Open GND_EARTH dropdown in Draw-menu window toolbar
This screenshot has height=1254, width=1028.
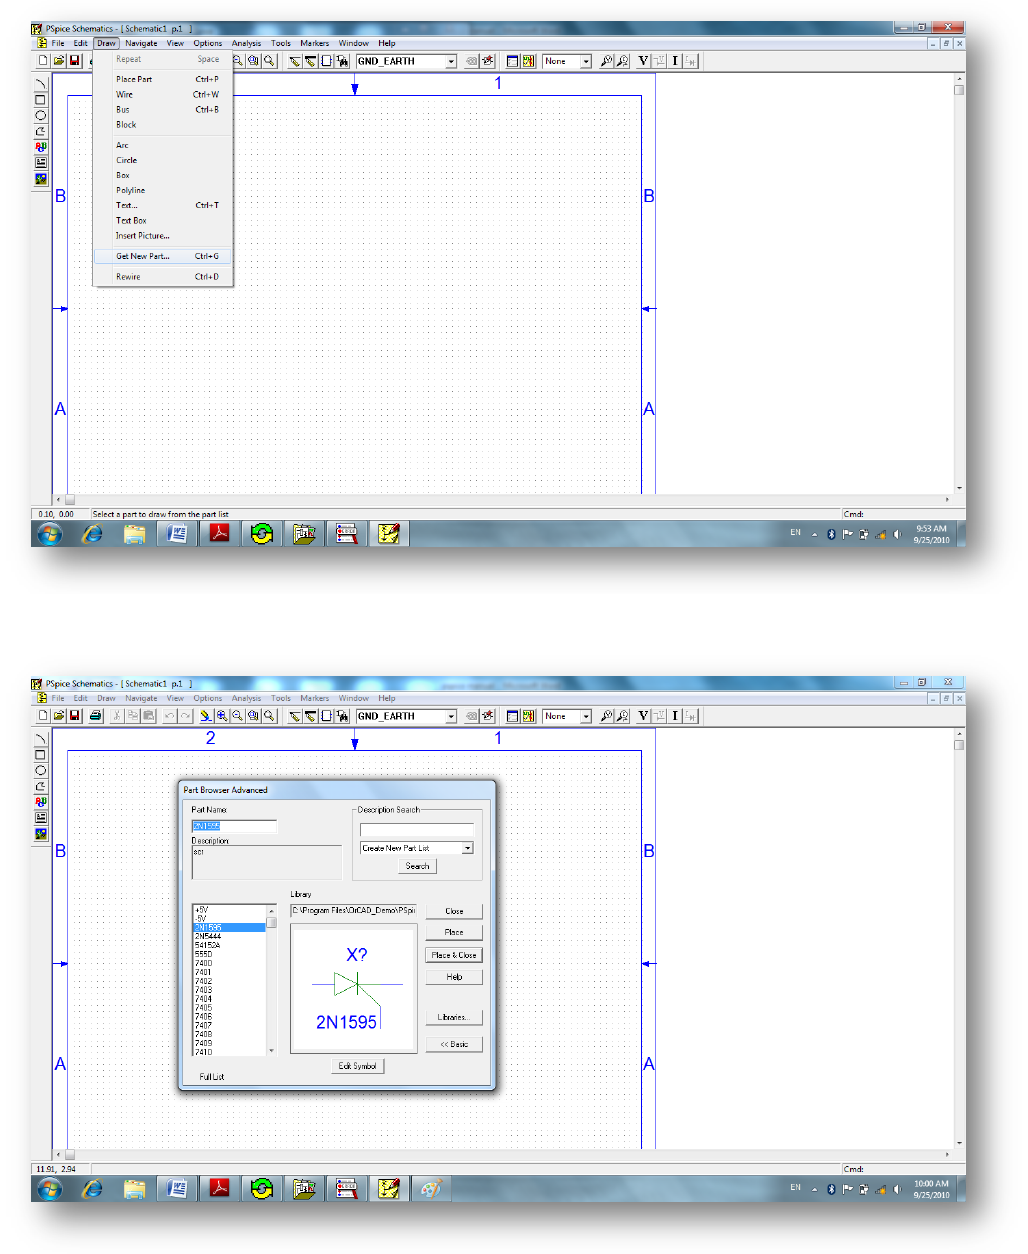coord(451,61)
